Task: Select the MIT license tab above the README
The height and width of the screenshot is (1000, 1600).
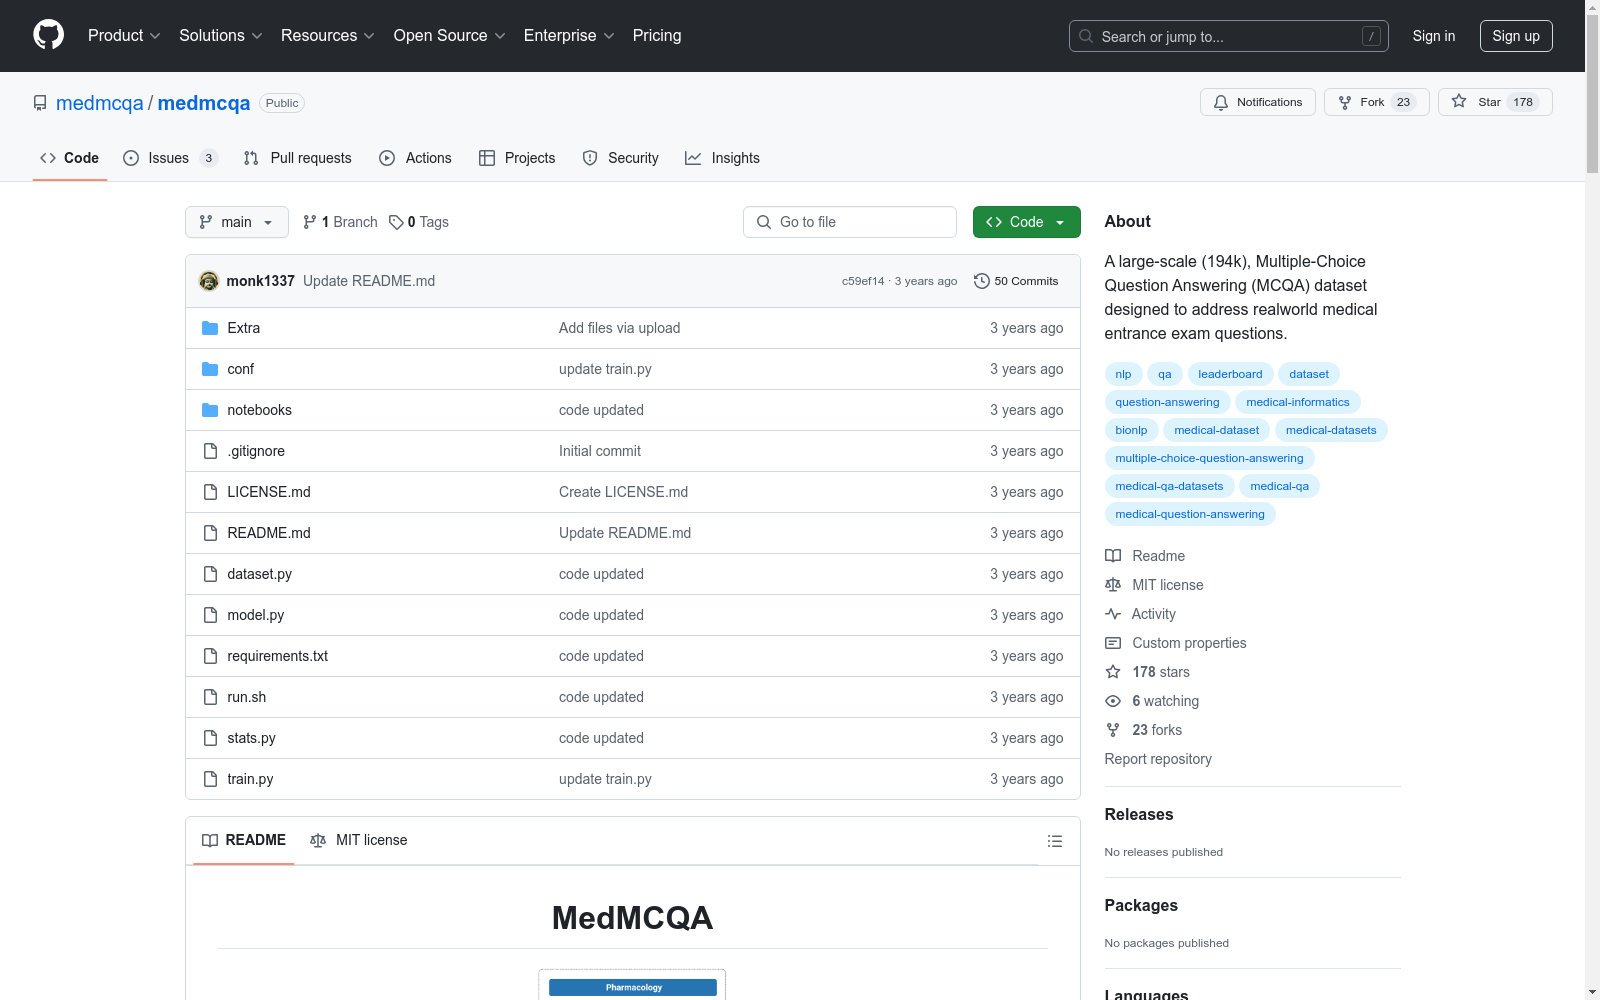Action: (359, 840)
